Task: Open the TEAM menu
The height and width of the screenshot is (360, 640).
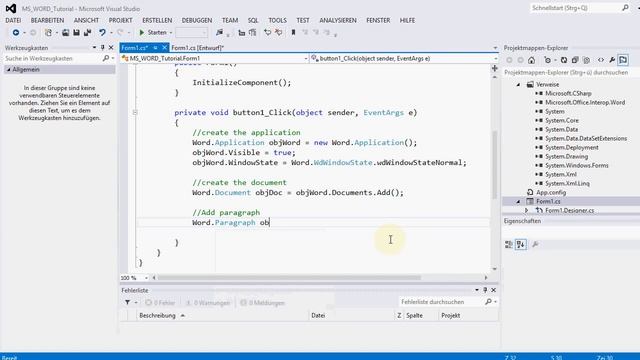Action: point(230,20)
